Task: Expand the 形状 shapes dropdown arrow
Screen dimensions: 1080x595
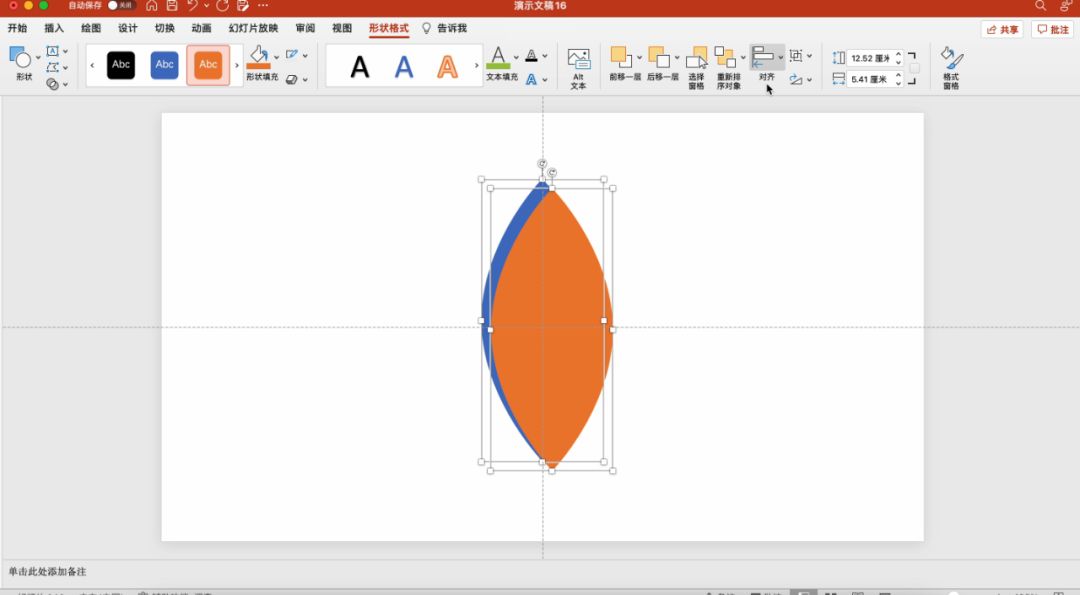Action: [38, 57]
